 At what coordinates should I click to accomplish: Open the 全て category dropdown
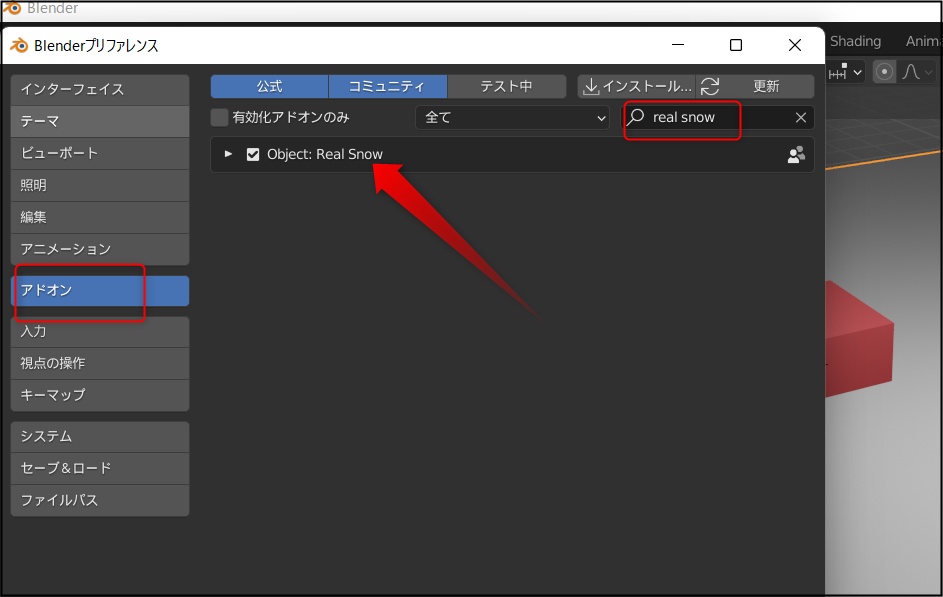tap(512, 118)
